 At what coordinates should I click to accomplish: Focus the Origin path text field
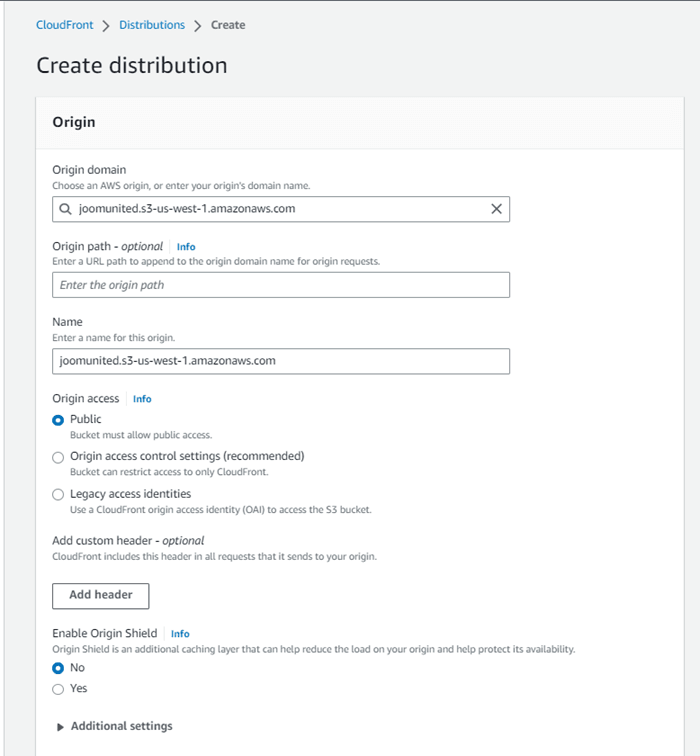pyautogui.click(x=280, y=285)
